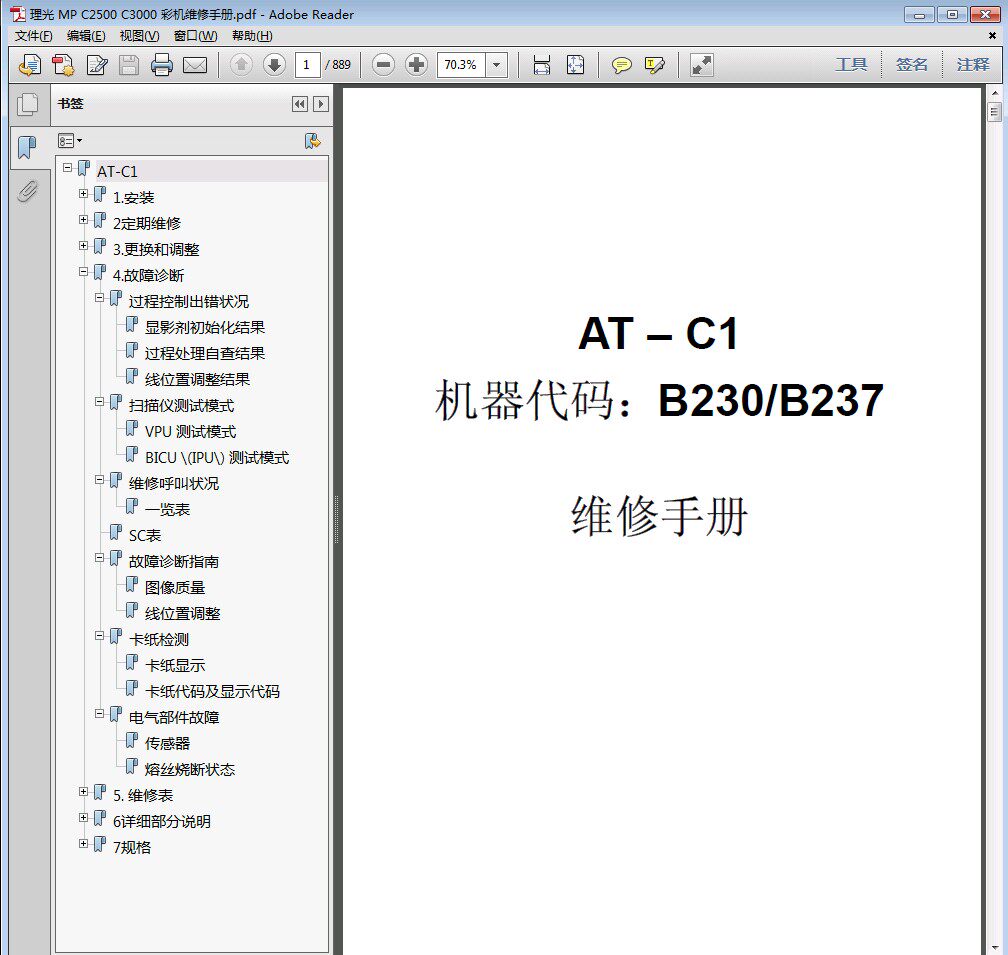Open the 注释 panel
This screenshot has height=955, width=1008.
pos(971,64)
